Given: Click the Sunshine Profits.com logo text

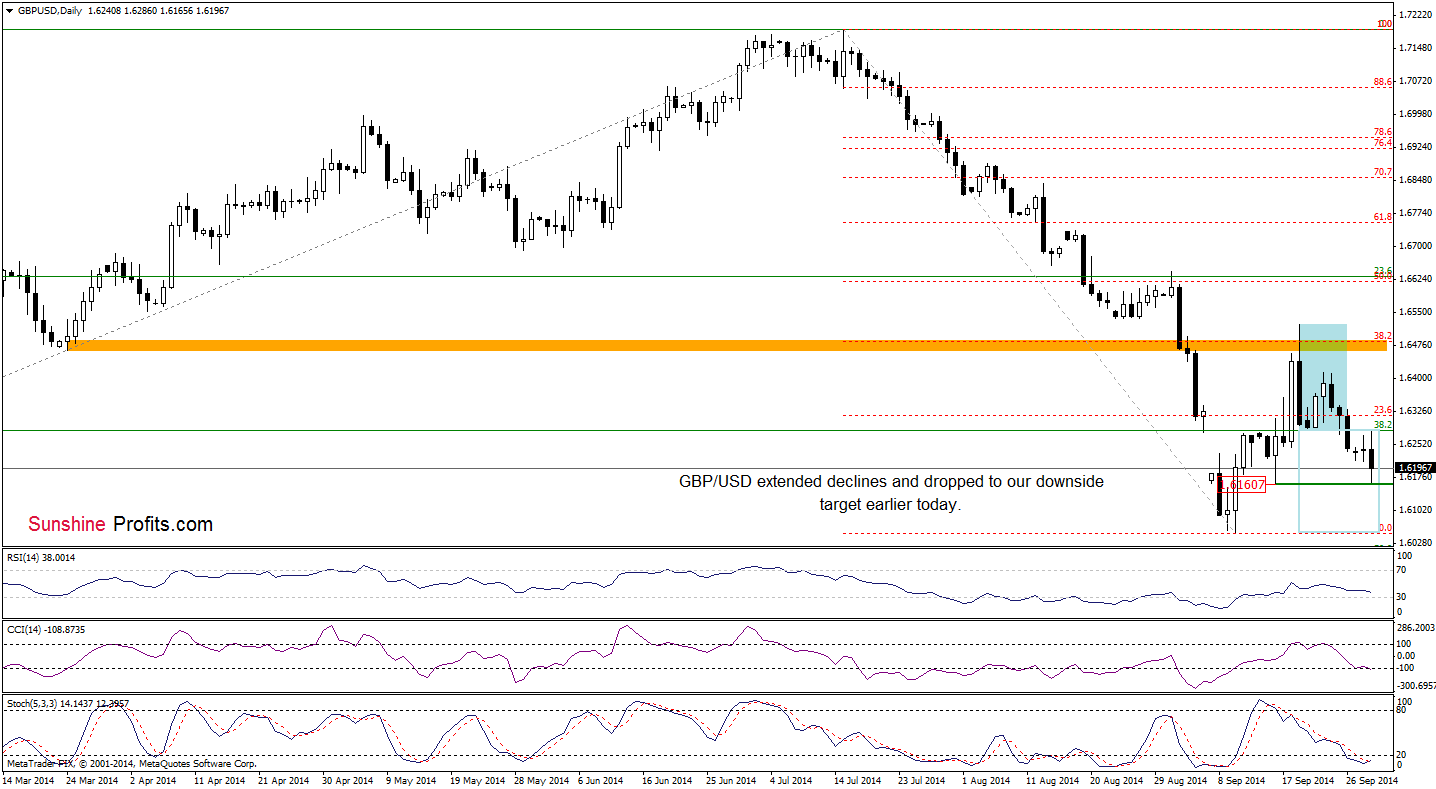Looking at the screenshot, I should (x=120, y=524).
